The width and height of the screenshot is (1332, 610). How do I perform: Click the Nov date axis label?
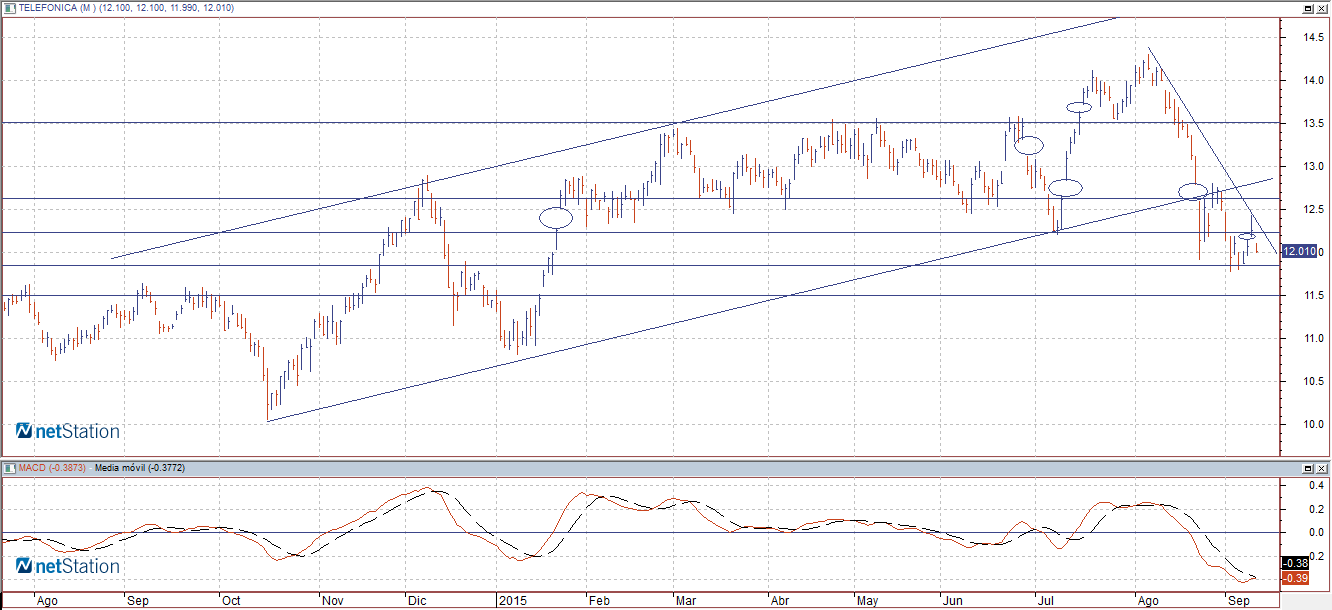pos(332,602)
